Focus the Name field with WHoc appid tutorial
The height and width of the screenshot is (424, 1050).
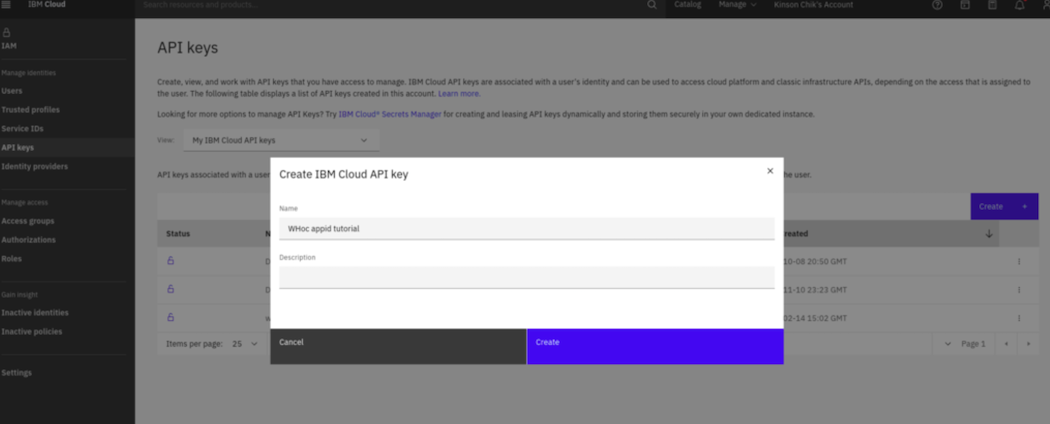pos(526,228)
